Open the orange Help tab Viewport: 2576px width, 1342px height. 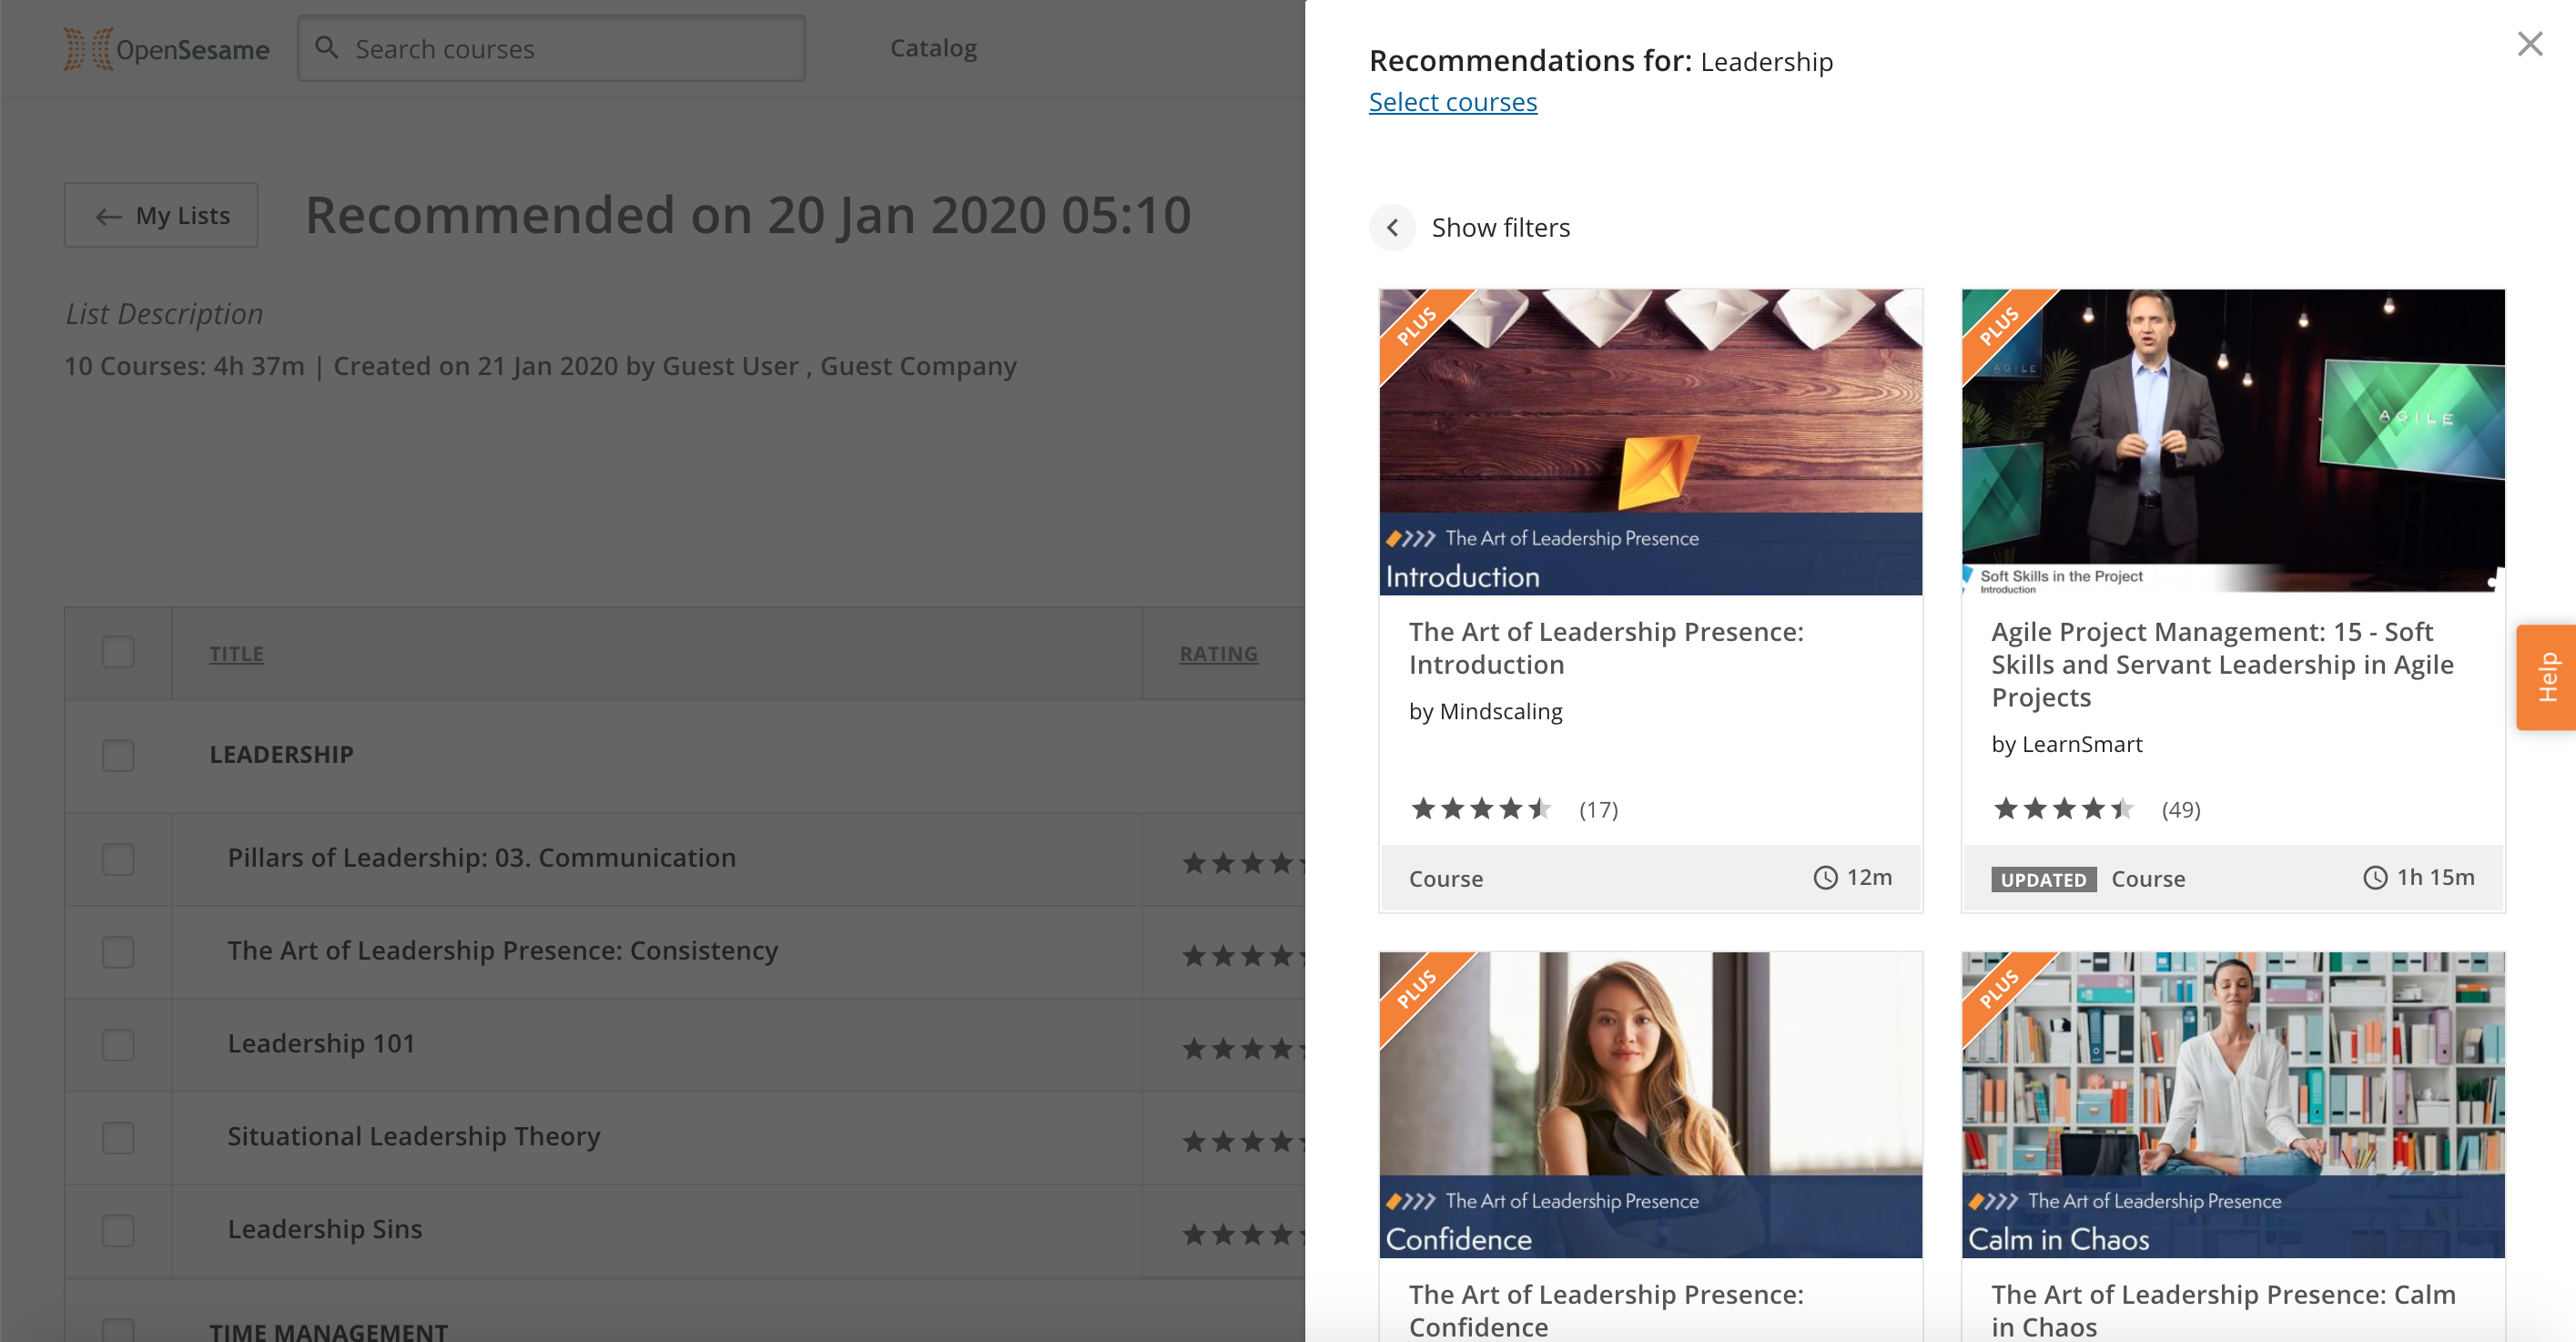point(2546,677)
